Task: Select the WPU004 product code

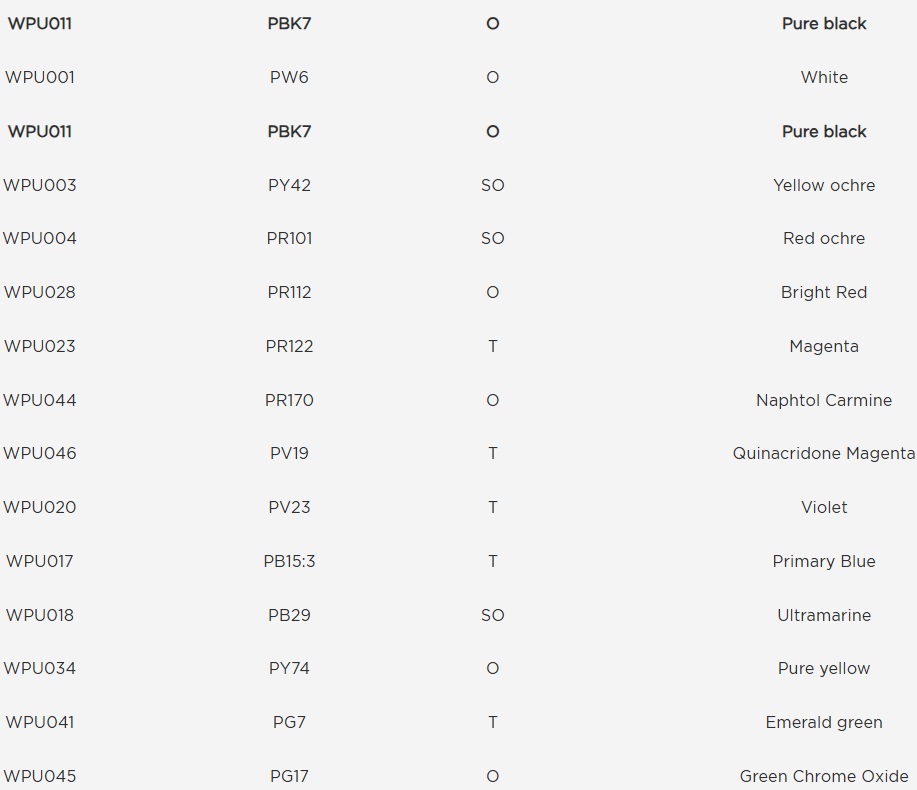Action: pos(40,238)
